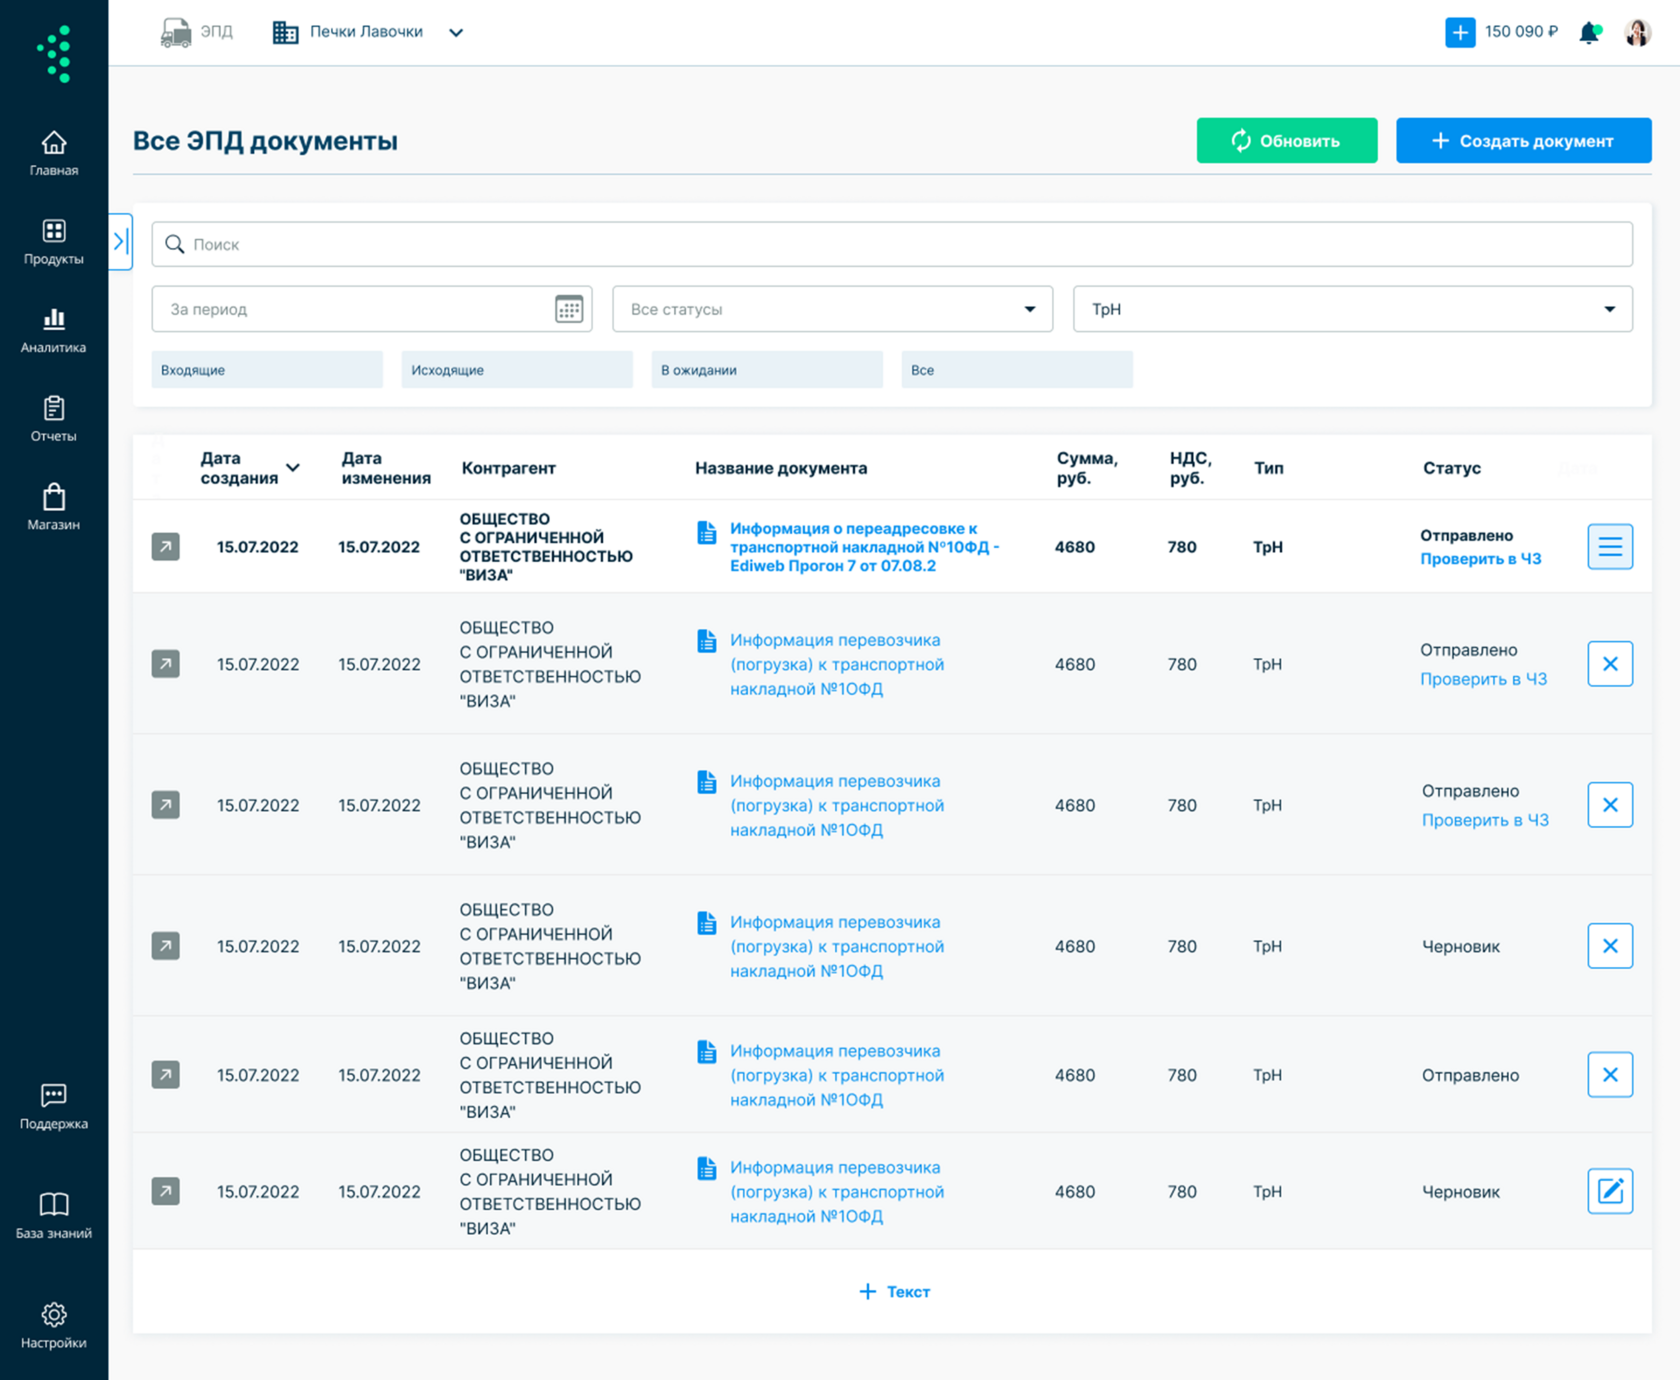Open the ТрН type dropdown

click(1352, 309)
